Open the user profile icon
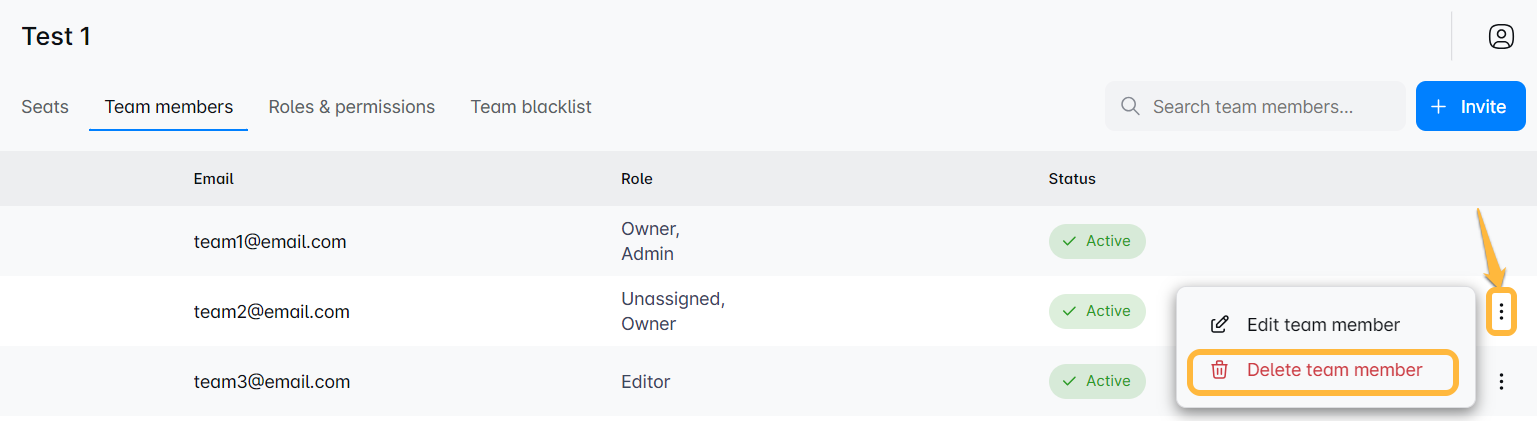 click(x=1500, y=37)
